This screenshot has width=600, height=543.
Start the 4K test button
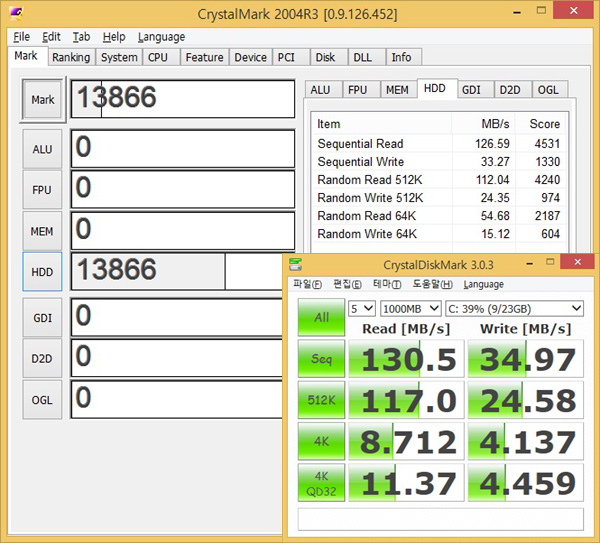(321, 441)
